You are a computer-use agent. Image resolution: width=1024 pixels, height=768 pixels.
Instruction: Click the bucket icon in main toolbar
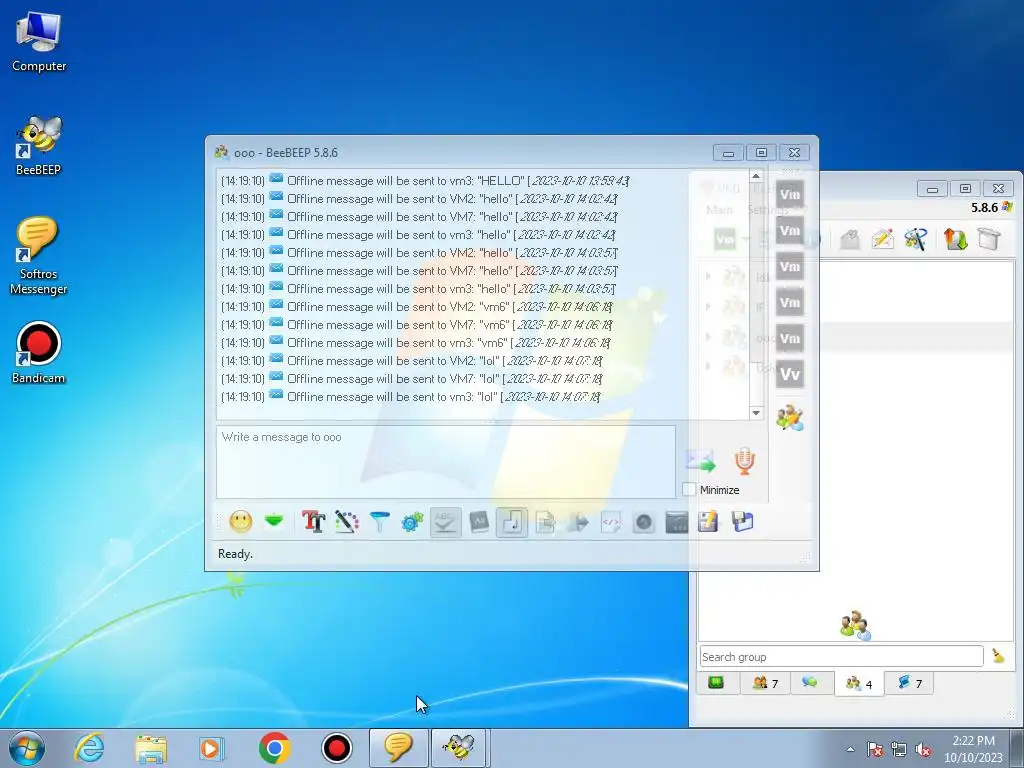989,239
